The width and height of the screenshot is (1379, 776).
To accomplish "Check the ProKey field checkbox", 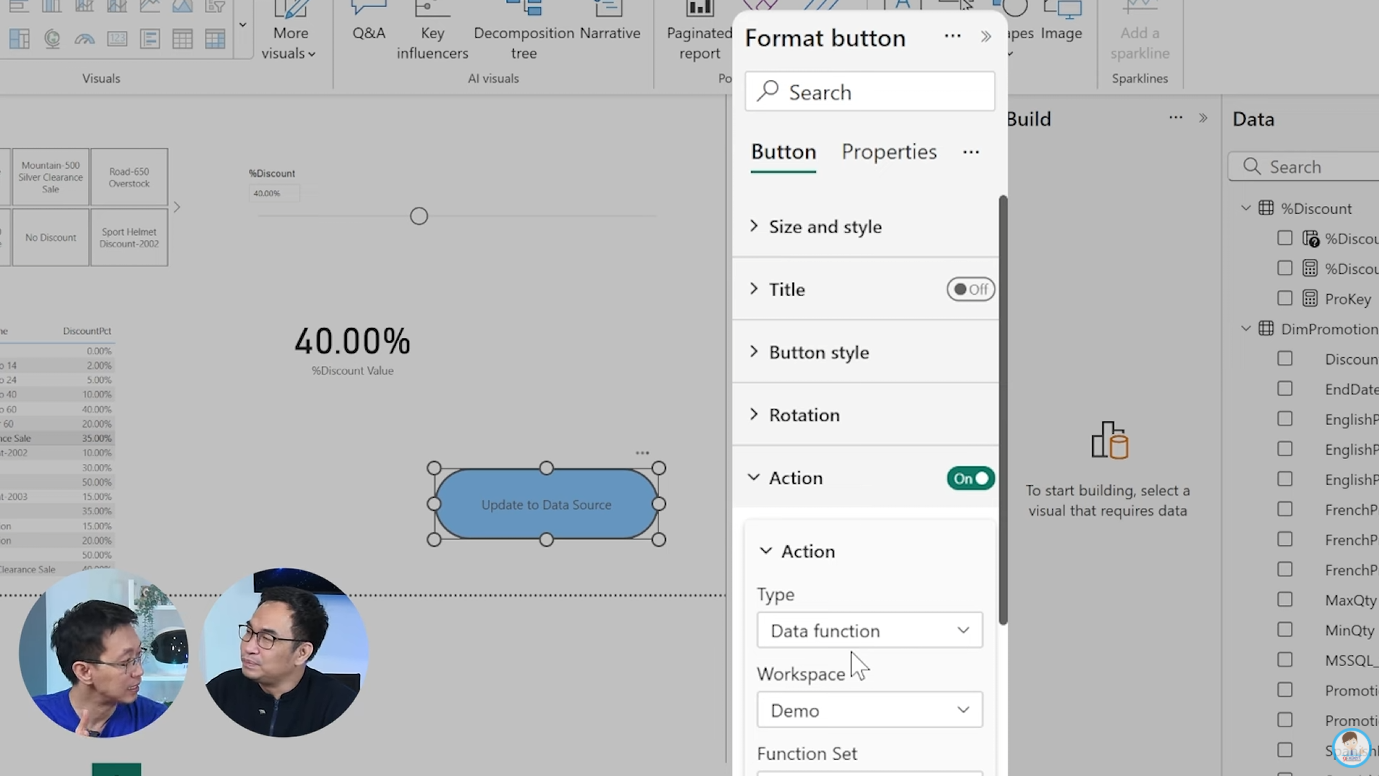I will (1285, 298).
